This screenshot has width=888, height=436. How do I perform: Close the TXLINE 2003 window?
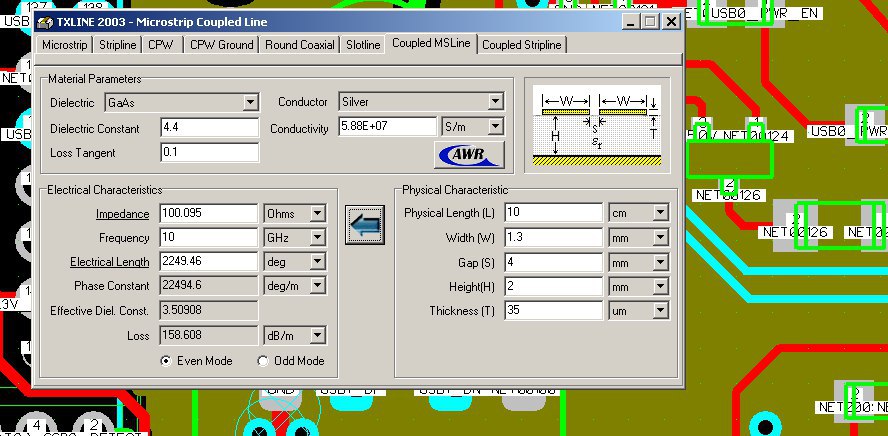[x=671, y=22]
